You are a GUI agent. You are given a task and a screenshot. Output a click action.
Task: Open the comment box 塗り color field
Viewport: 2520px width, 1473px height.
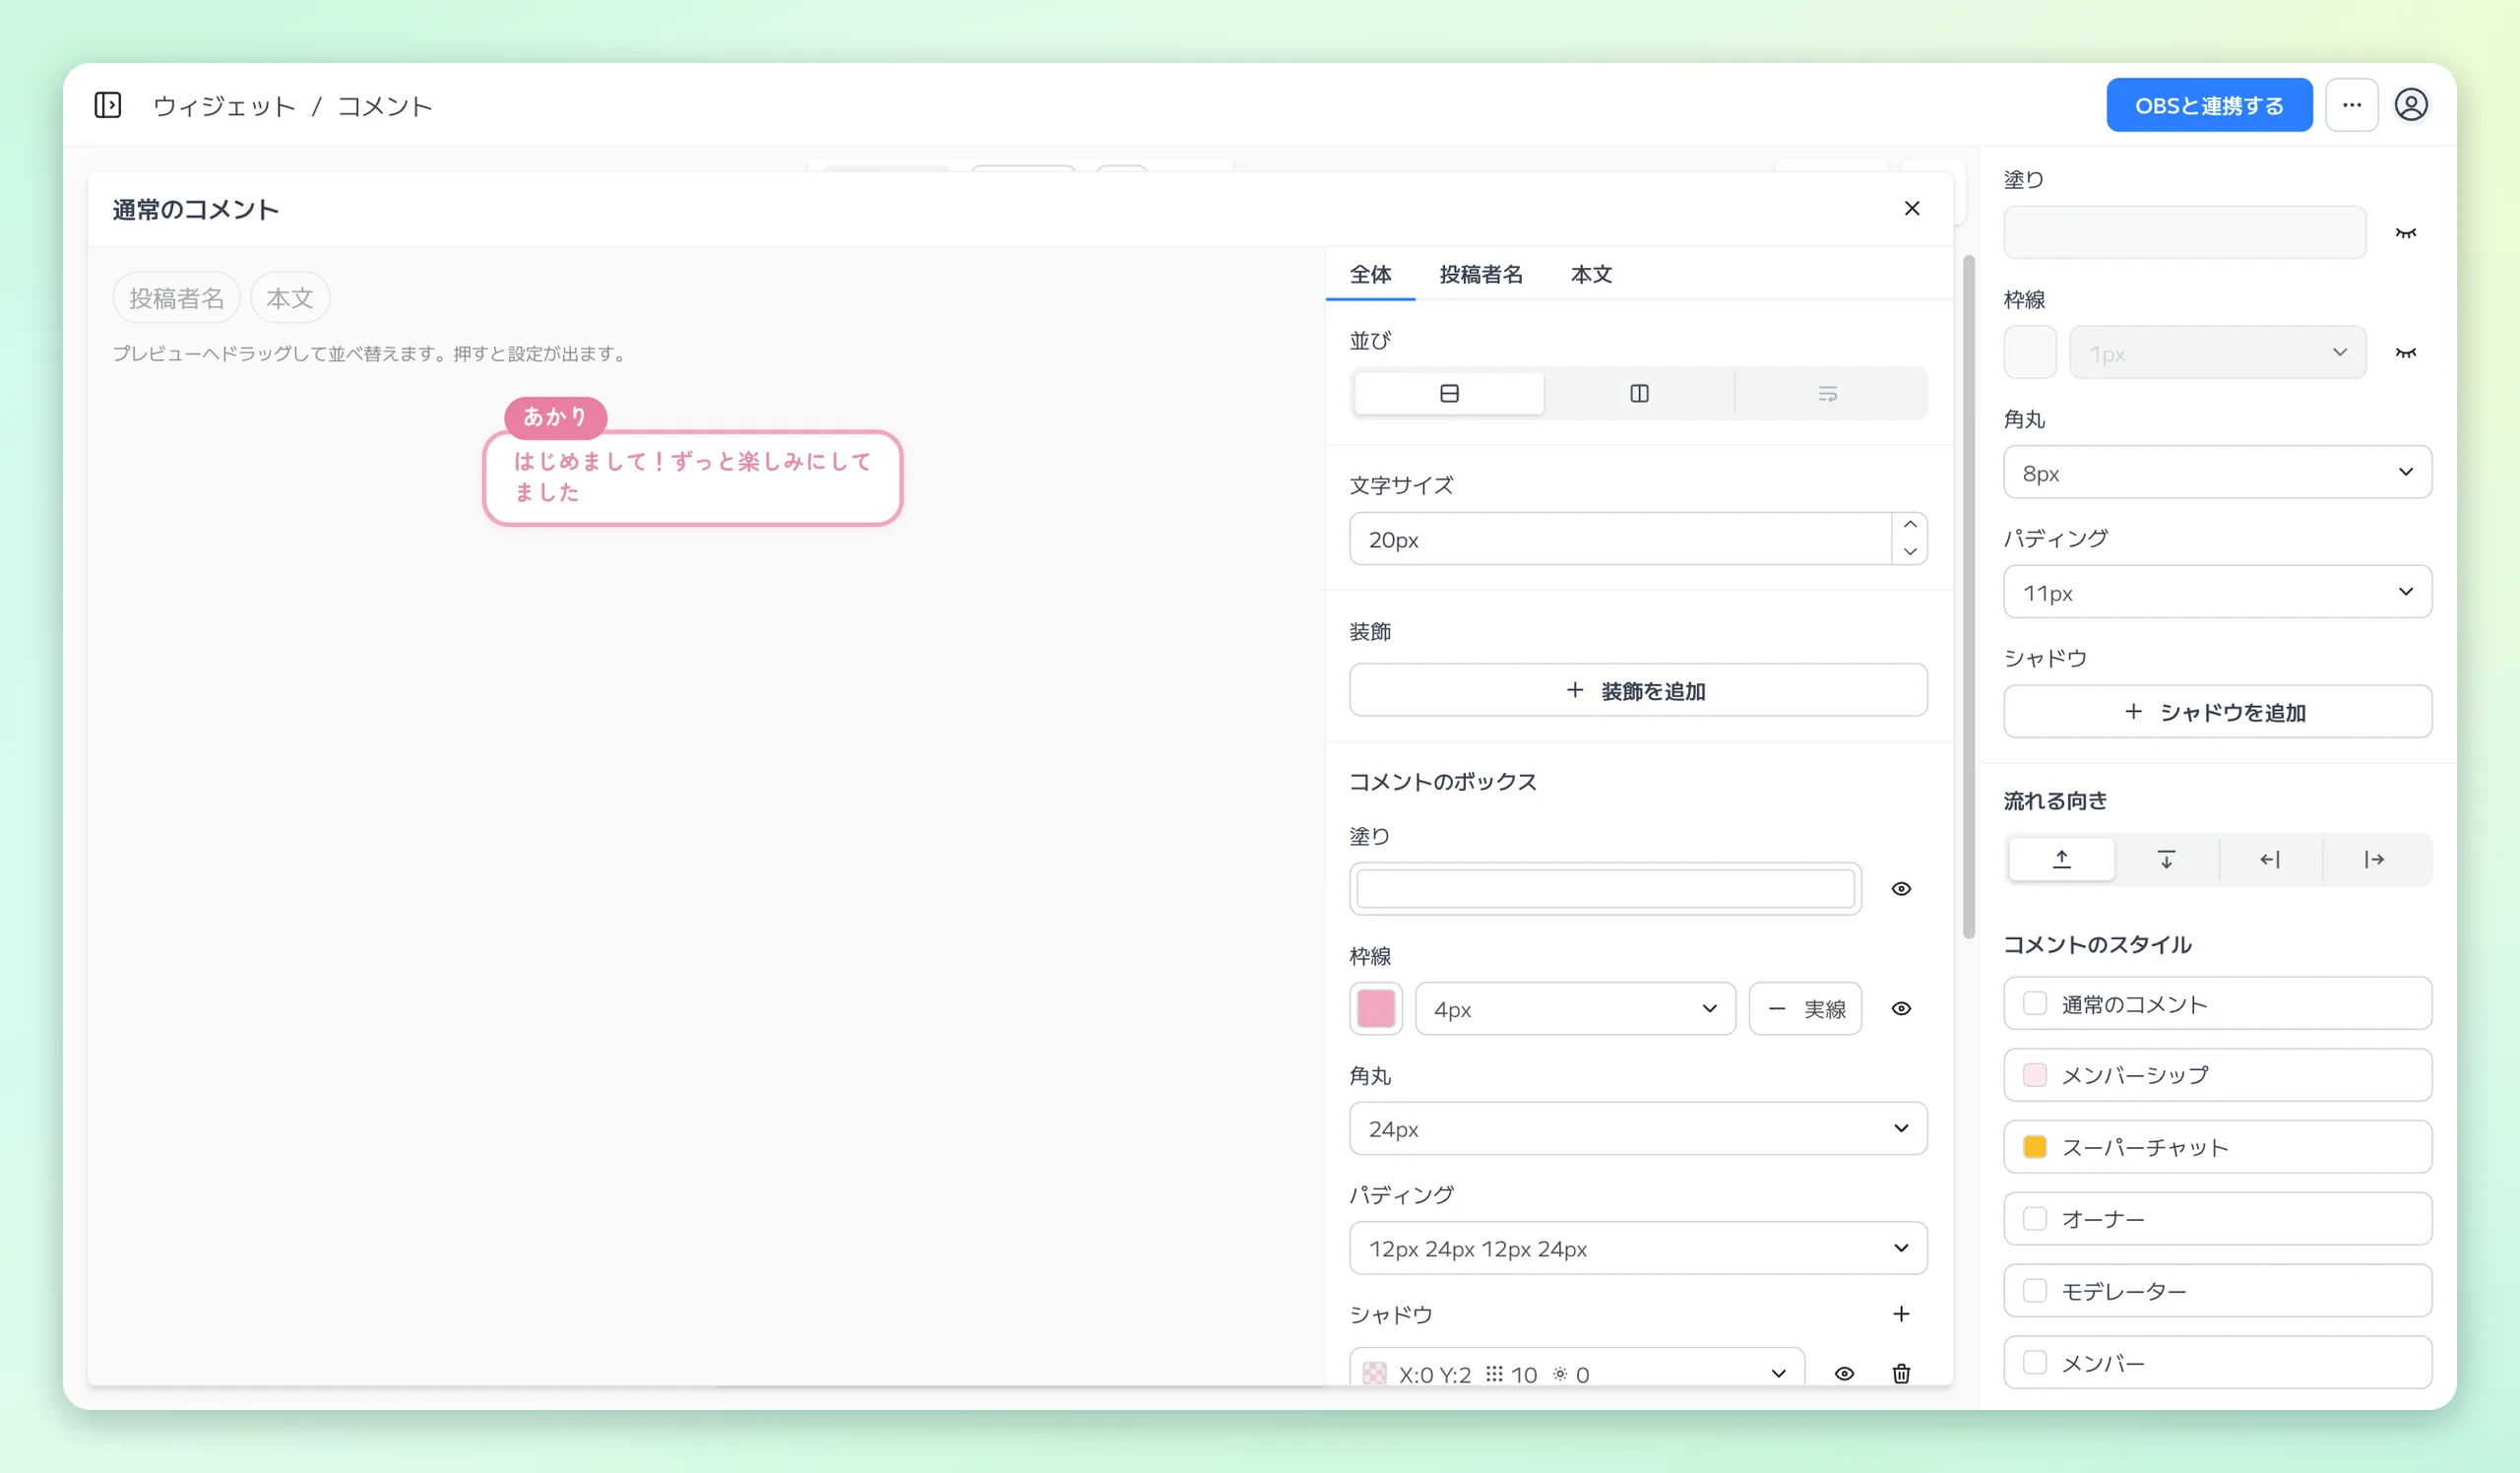(x=1604, y=889)
